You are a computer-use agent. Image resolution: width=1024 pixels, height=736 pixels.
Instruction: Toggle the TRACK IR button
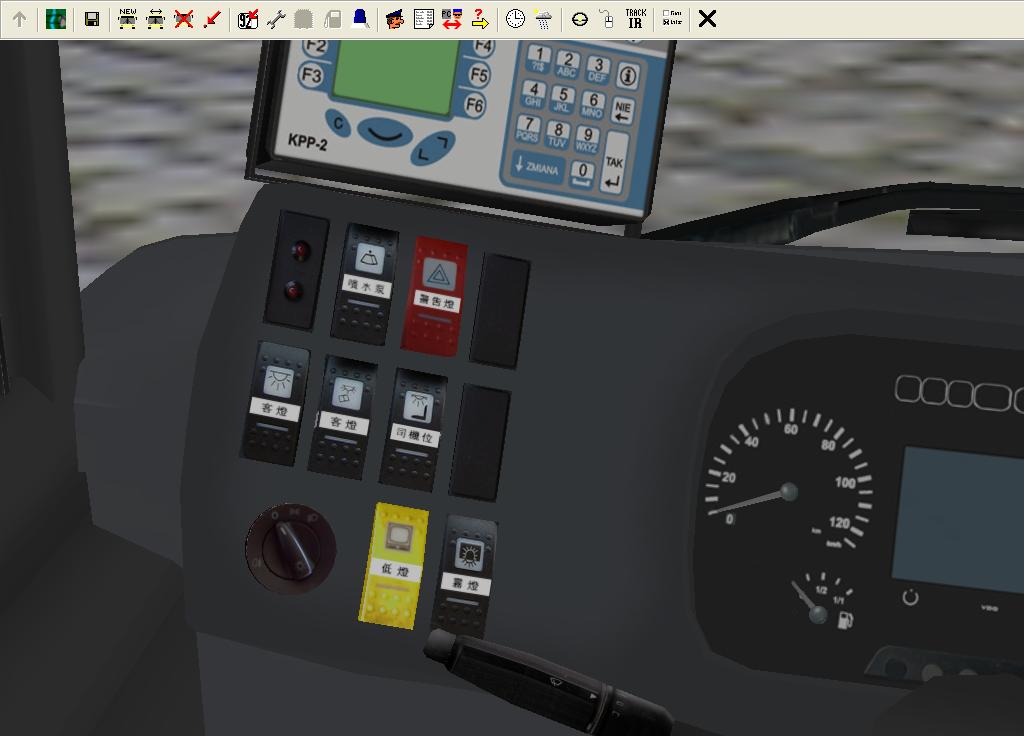pyautogui.click(x=636, y=19)
